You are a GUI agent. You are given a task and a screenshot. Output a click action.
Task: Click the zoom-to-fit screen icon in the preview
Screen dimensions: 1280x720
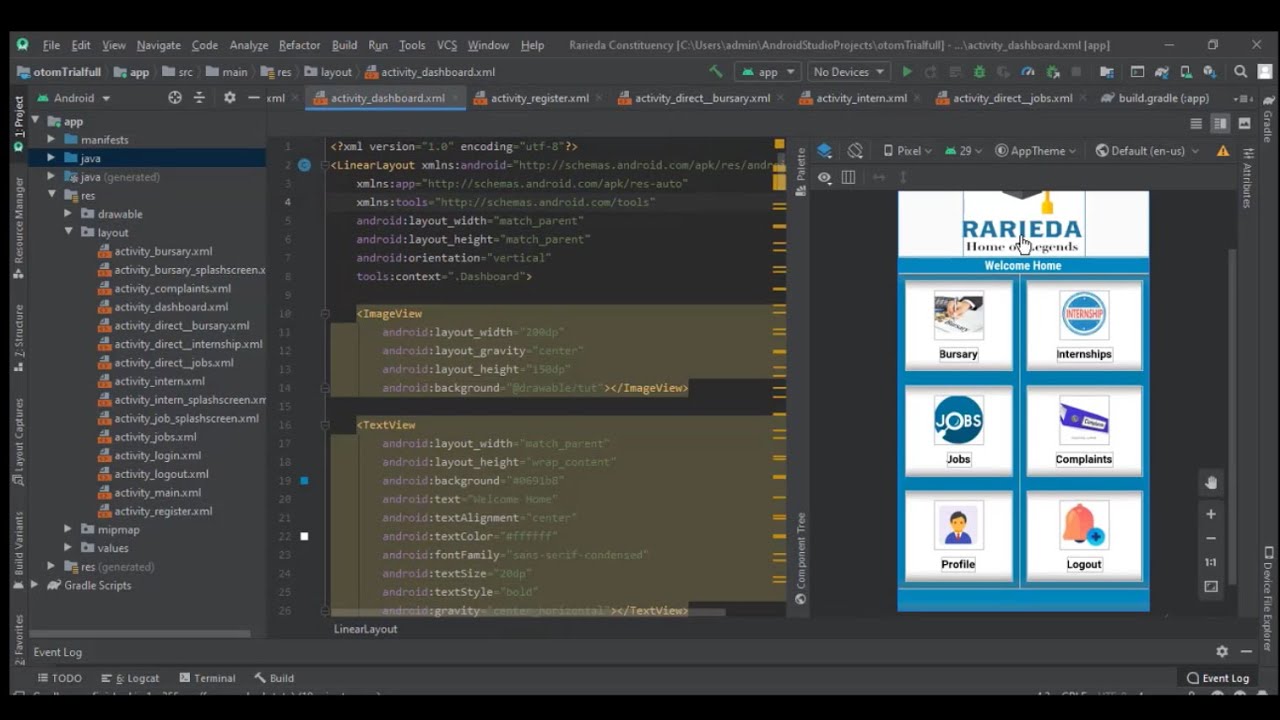[1211, 587]
